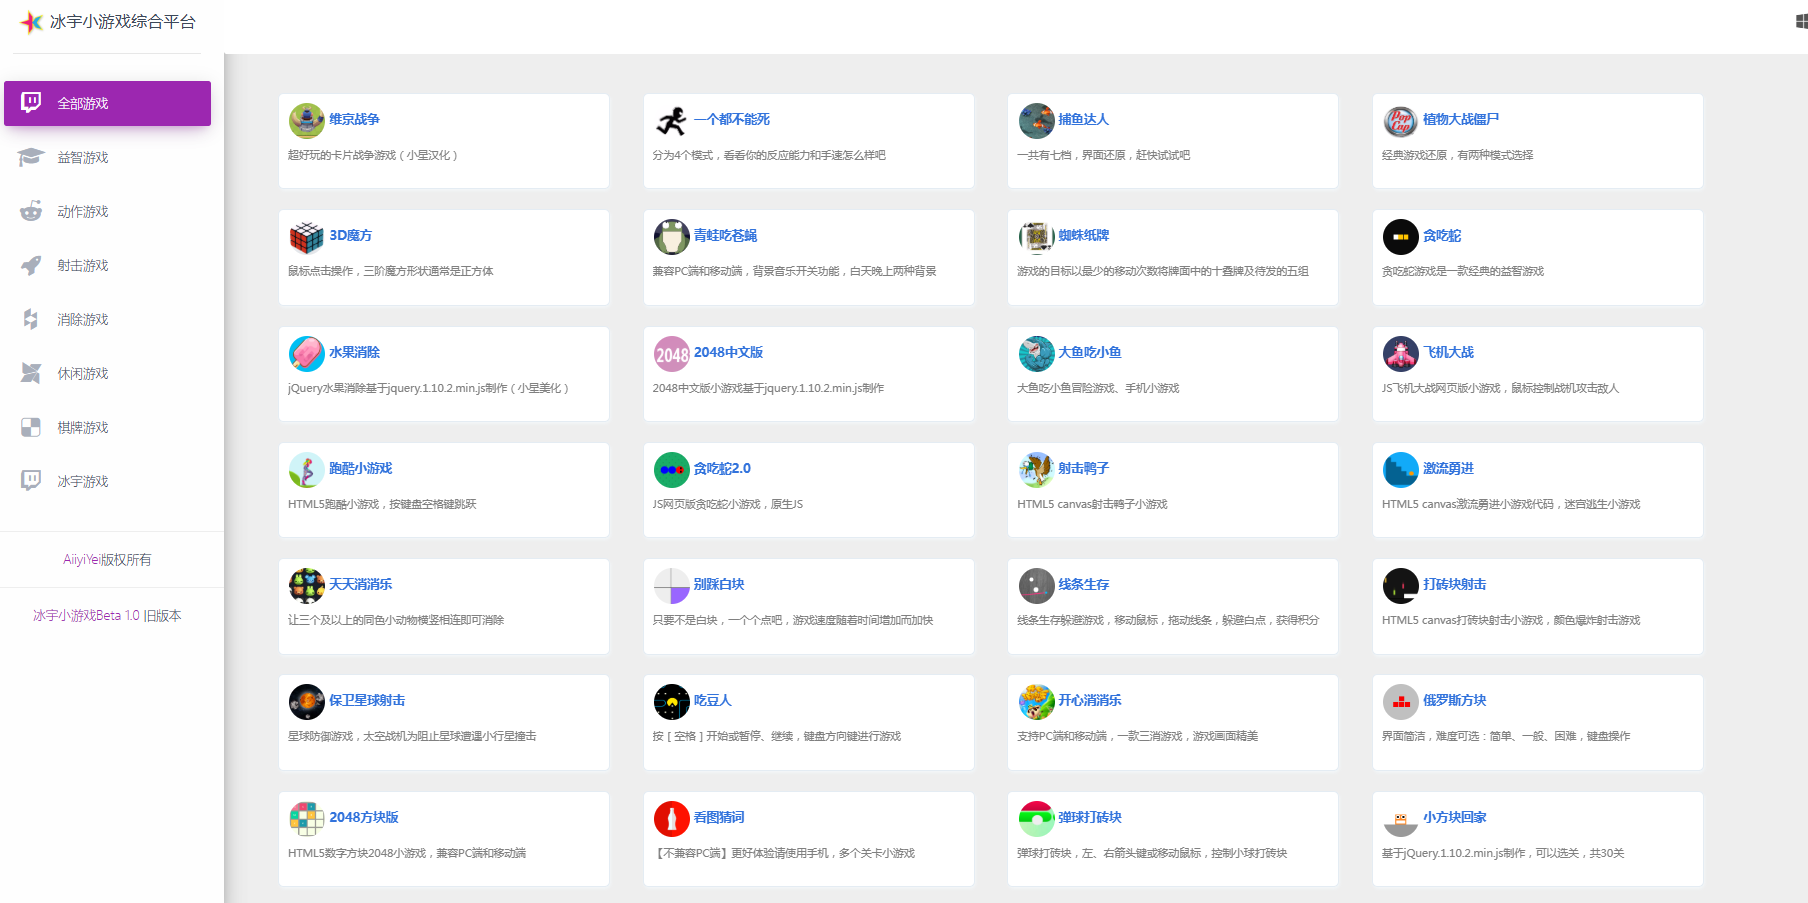Select 全部游戏 in the sidebar
Screen dimensions: 1808x903
[x=107, y=104]
